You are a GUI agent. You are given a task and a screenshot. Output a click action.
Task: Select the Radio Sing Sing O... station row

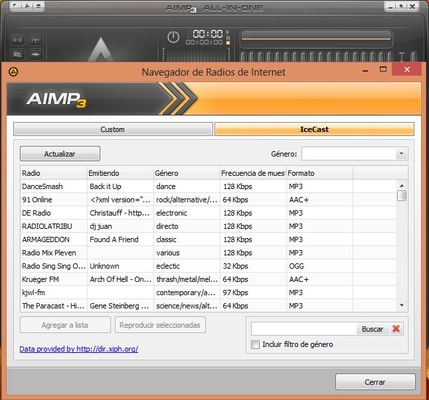click(208, 266)
